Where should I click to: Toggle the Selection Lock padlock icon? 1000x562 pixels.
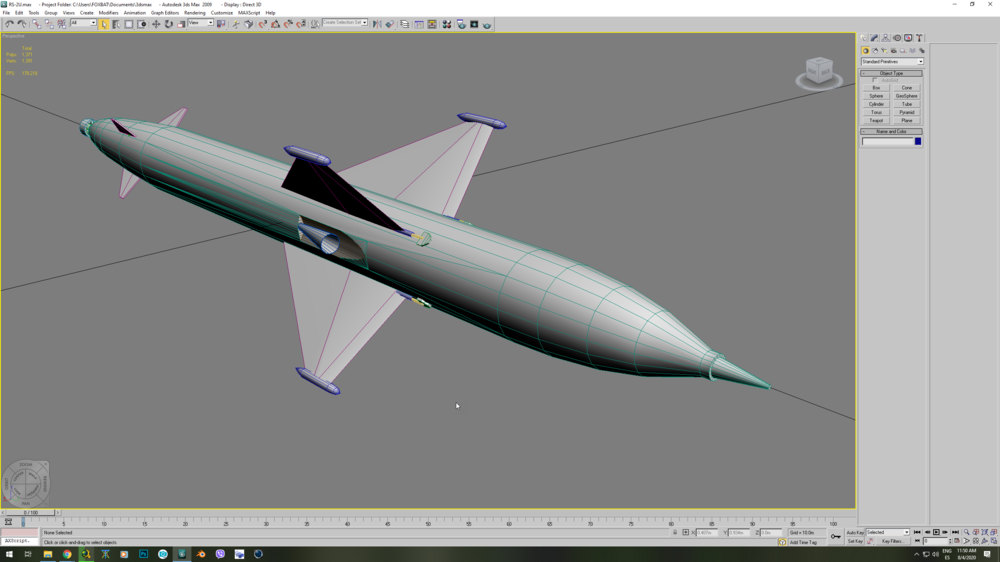tap(675, 532)
